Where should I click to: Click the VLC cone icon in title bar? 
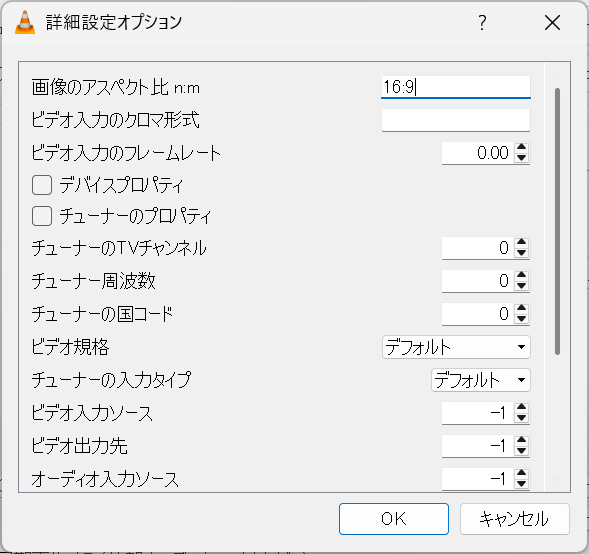[x=25, y=23]
